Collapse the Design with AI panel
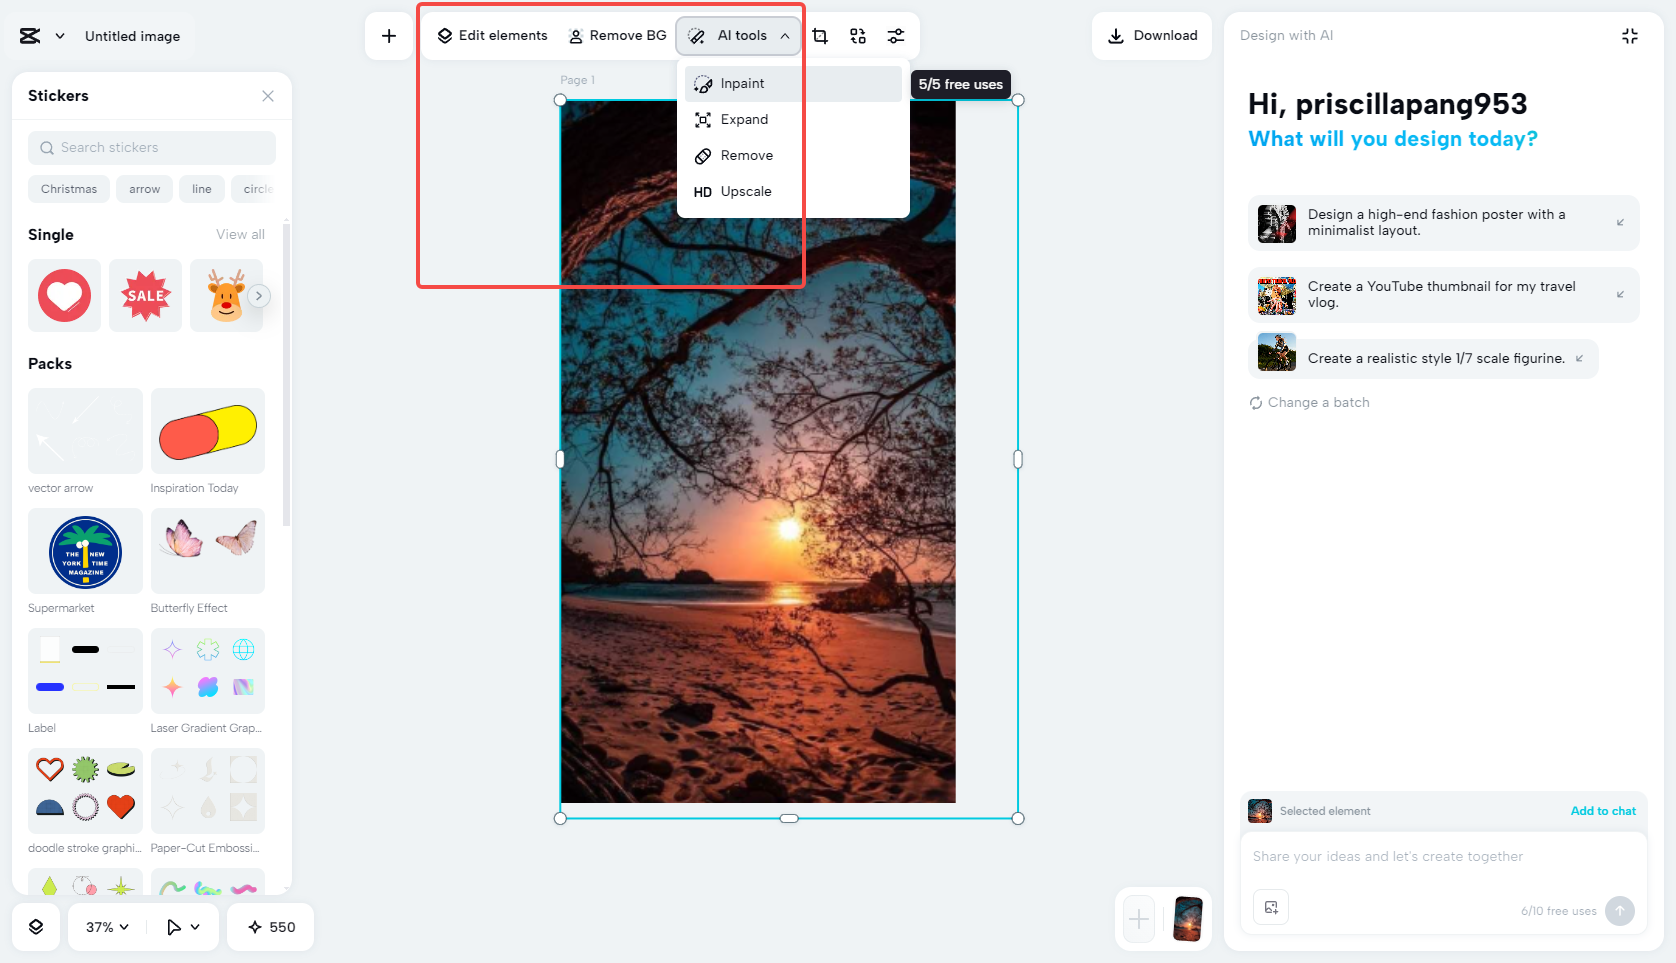This screenshot has width=1676, height=963. coord(1629,35)
